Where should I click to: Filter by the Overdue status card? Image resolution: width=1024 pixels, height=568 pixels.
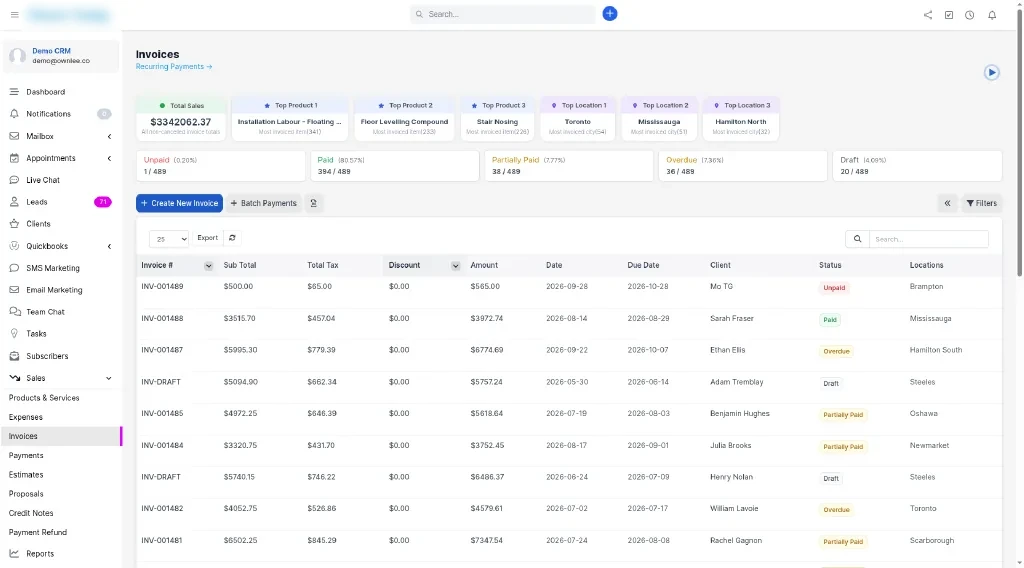tap(743, 166)
